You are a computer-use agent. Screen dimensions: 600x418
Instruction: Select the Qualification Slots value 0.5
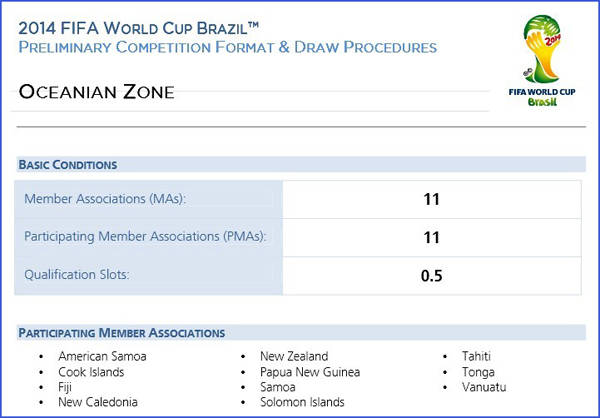tap(431, 276)
